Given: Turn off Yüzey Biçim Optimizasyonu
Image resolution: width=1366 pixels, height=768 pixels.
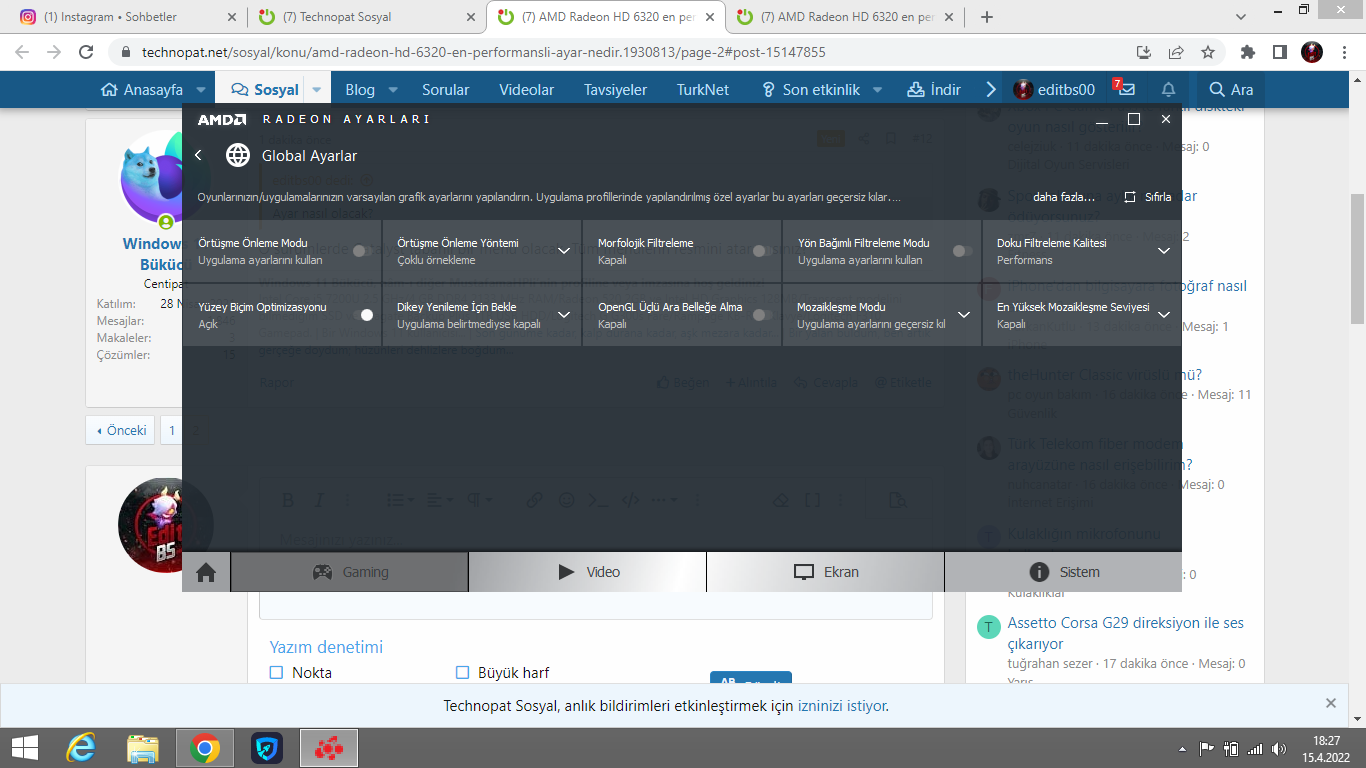Looking at the screenshot, I should click(x=363, y=315).
